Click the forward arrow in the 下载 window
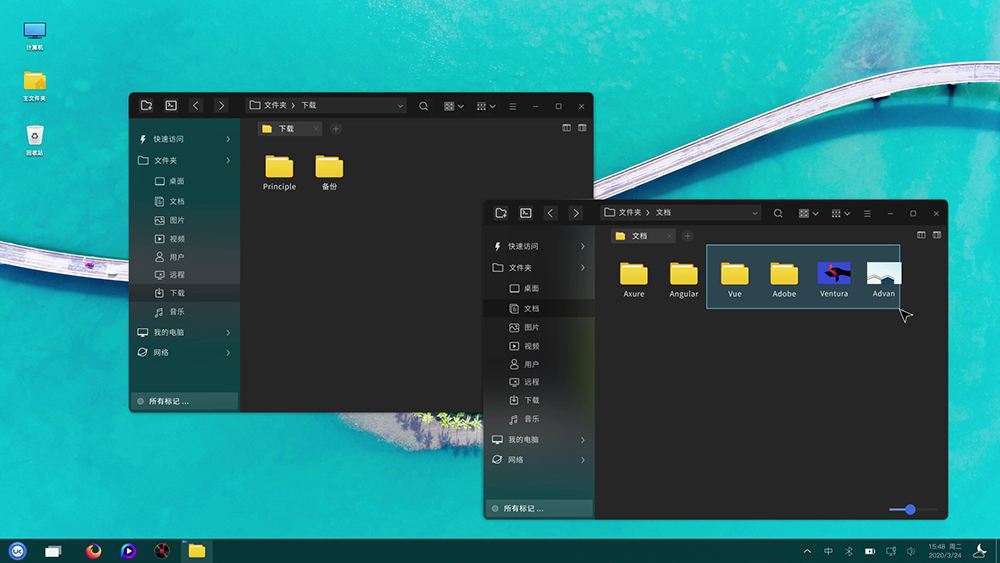The image size is (1000, 563). [x=221, y=106]
